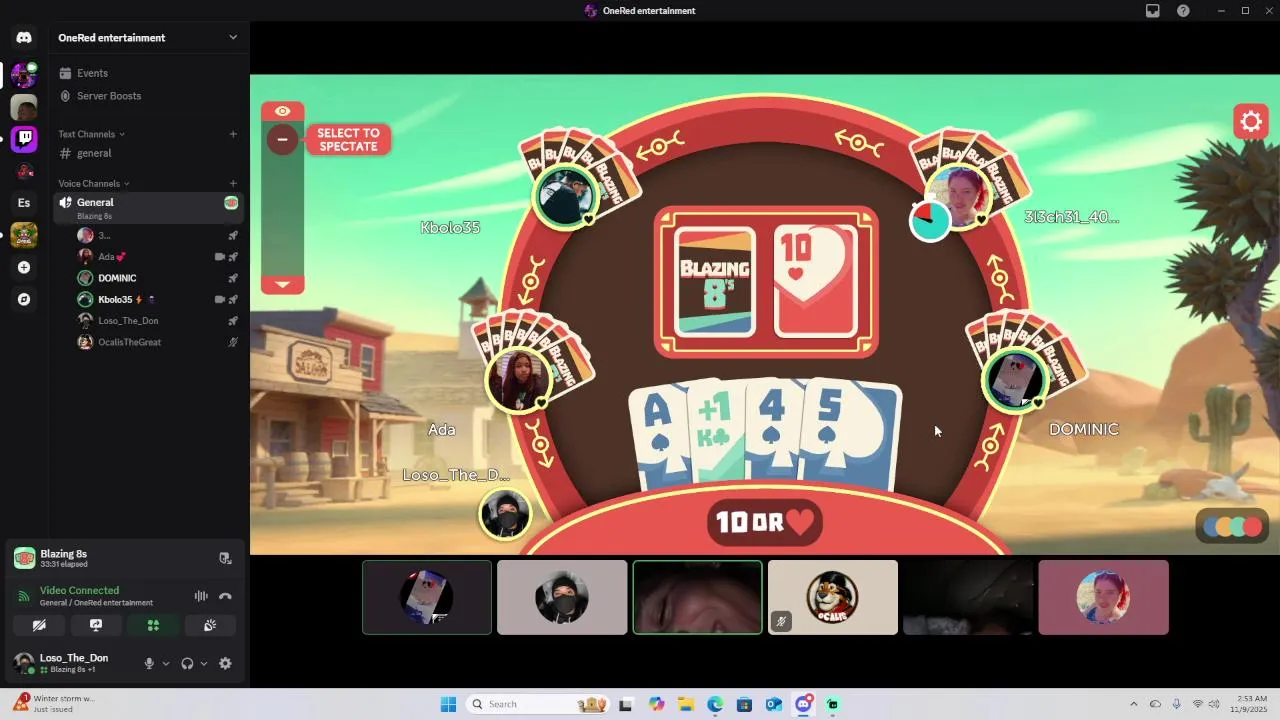
Task: Click the 10 of hearts discard card
Action: pos(816,282)
